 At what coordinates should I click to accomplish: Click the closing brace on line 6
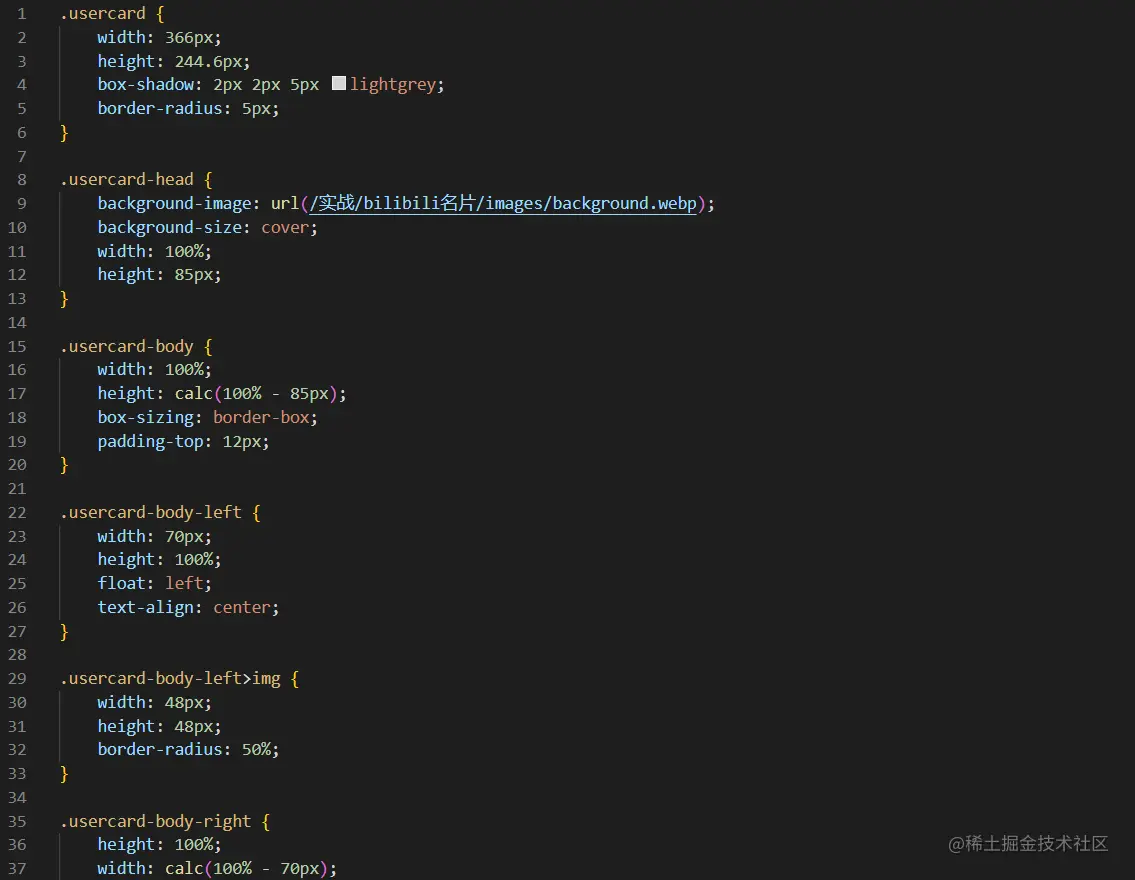pyautogui.click(x=64, y=132)
